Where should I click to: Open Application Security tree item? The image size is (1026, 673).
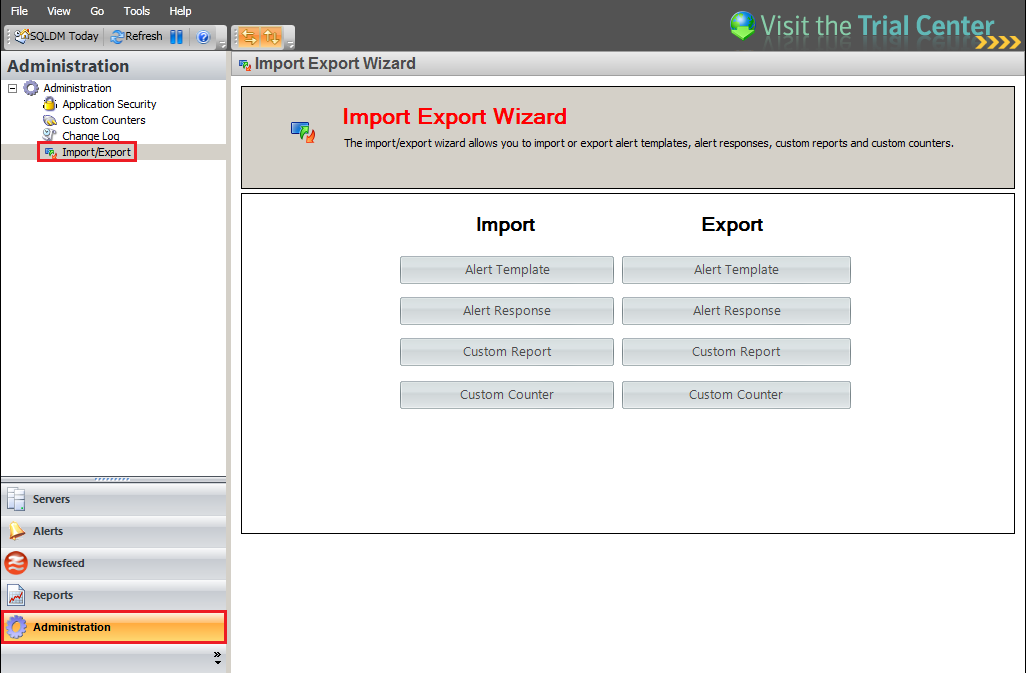coord(109,104)
